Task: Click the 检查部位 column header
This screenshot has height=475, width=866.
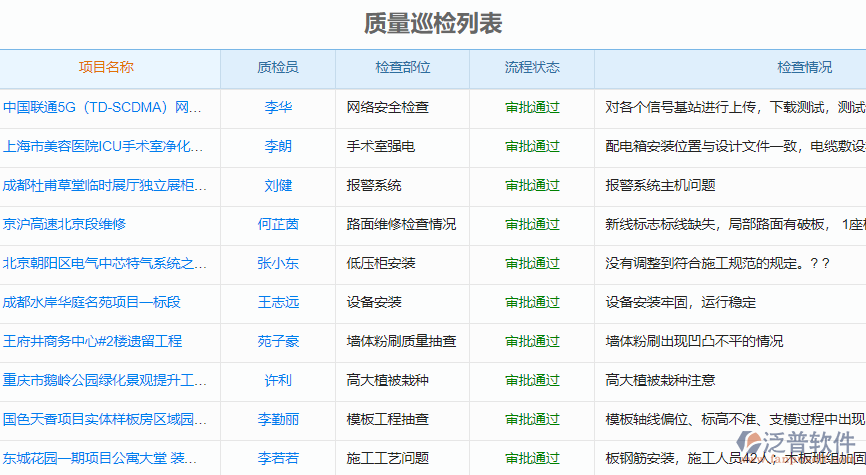Action: click(x=402, y=68)
